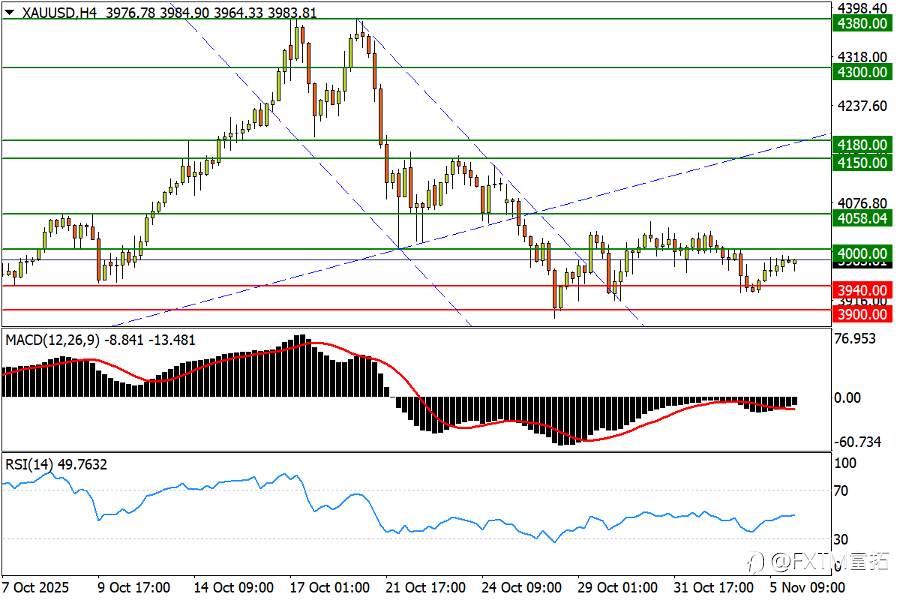Click the 4398.40 price scale value
The image size is (900, 600).
pos(862,7)
